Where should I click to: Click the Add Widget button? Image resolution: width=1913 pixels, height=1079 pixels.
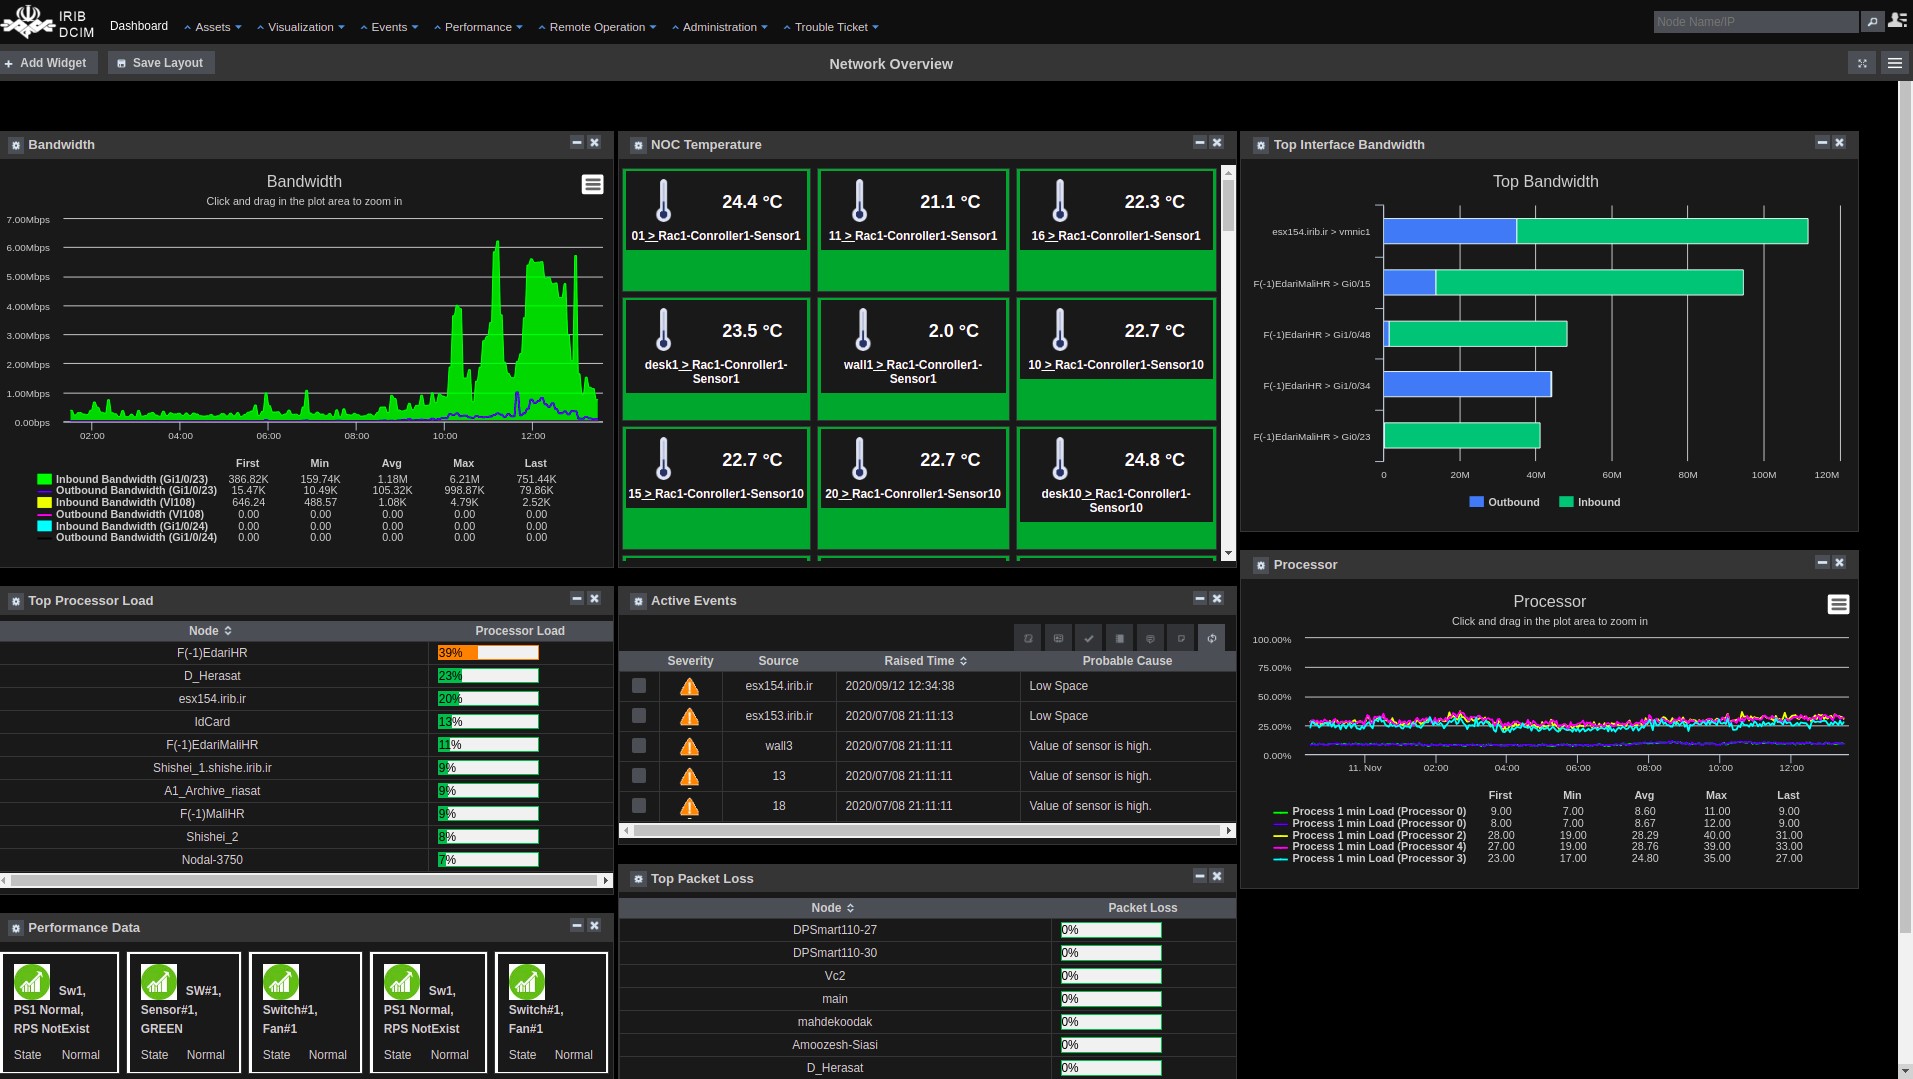point(47,63)
